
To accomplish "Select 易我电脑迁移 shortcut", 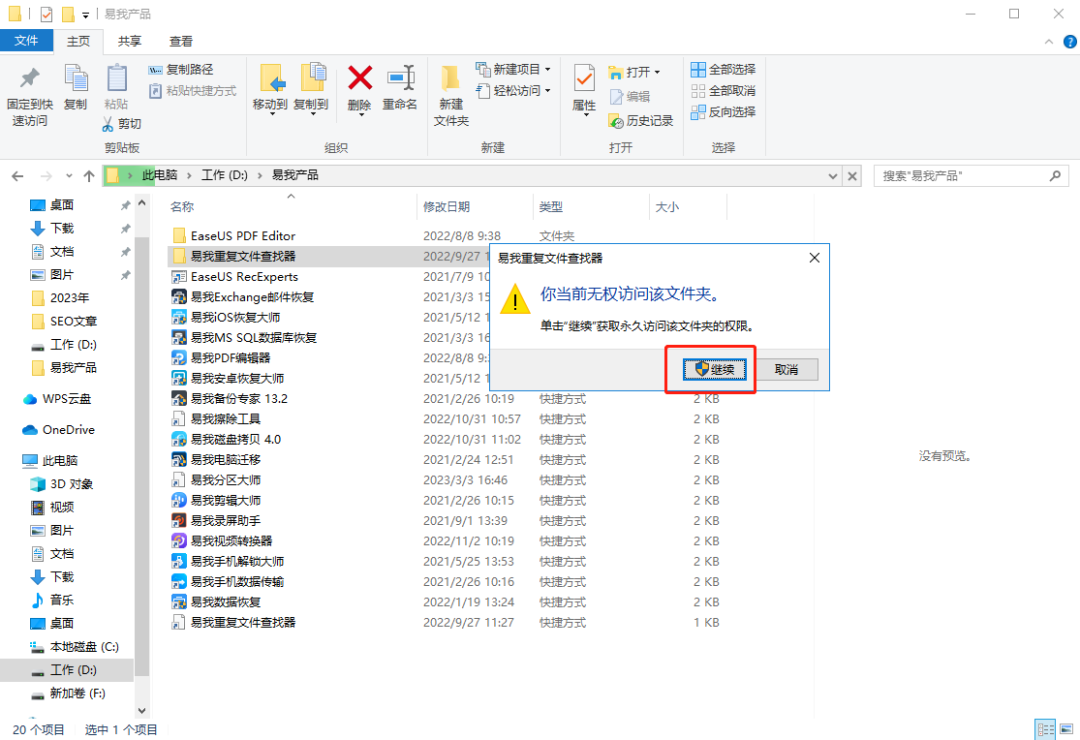I will [216, 460].
